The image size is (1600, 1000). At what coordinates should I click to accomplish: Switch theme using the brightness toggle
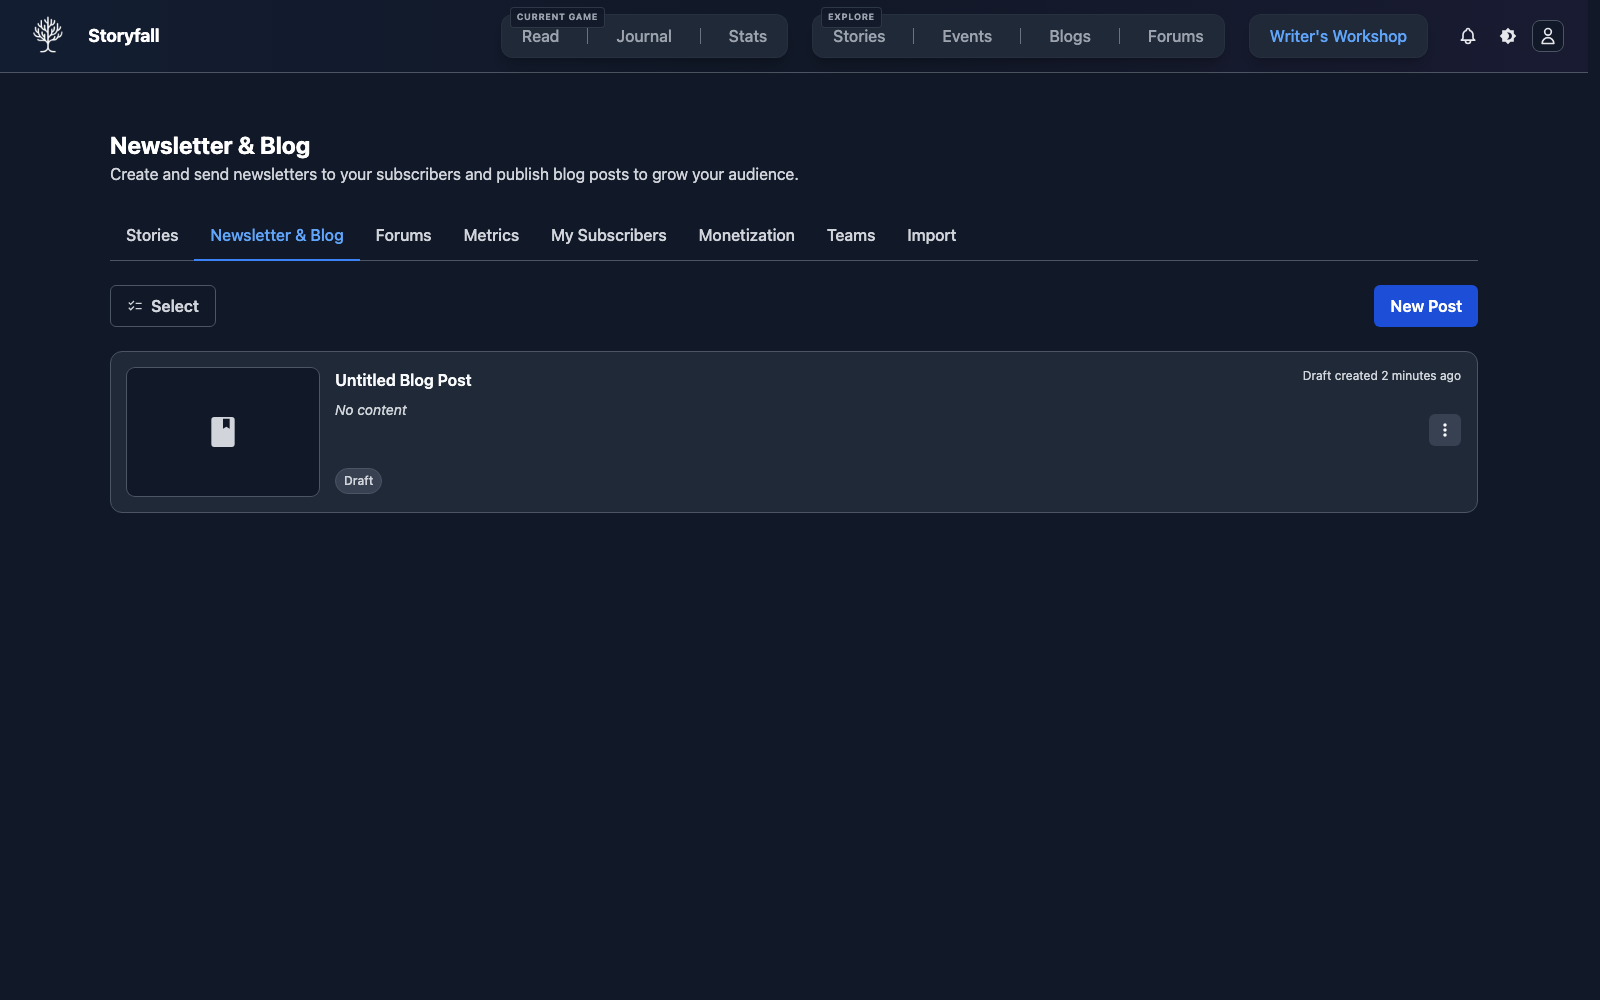[x=1507, y=36]
